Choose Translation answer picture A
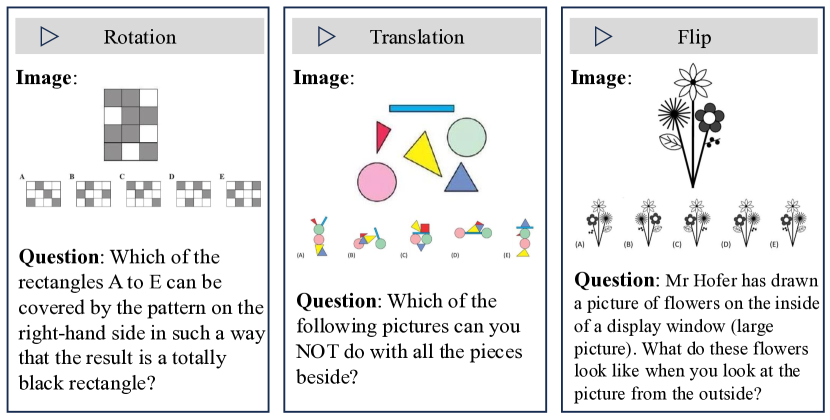 [319, 238]
